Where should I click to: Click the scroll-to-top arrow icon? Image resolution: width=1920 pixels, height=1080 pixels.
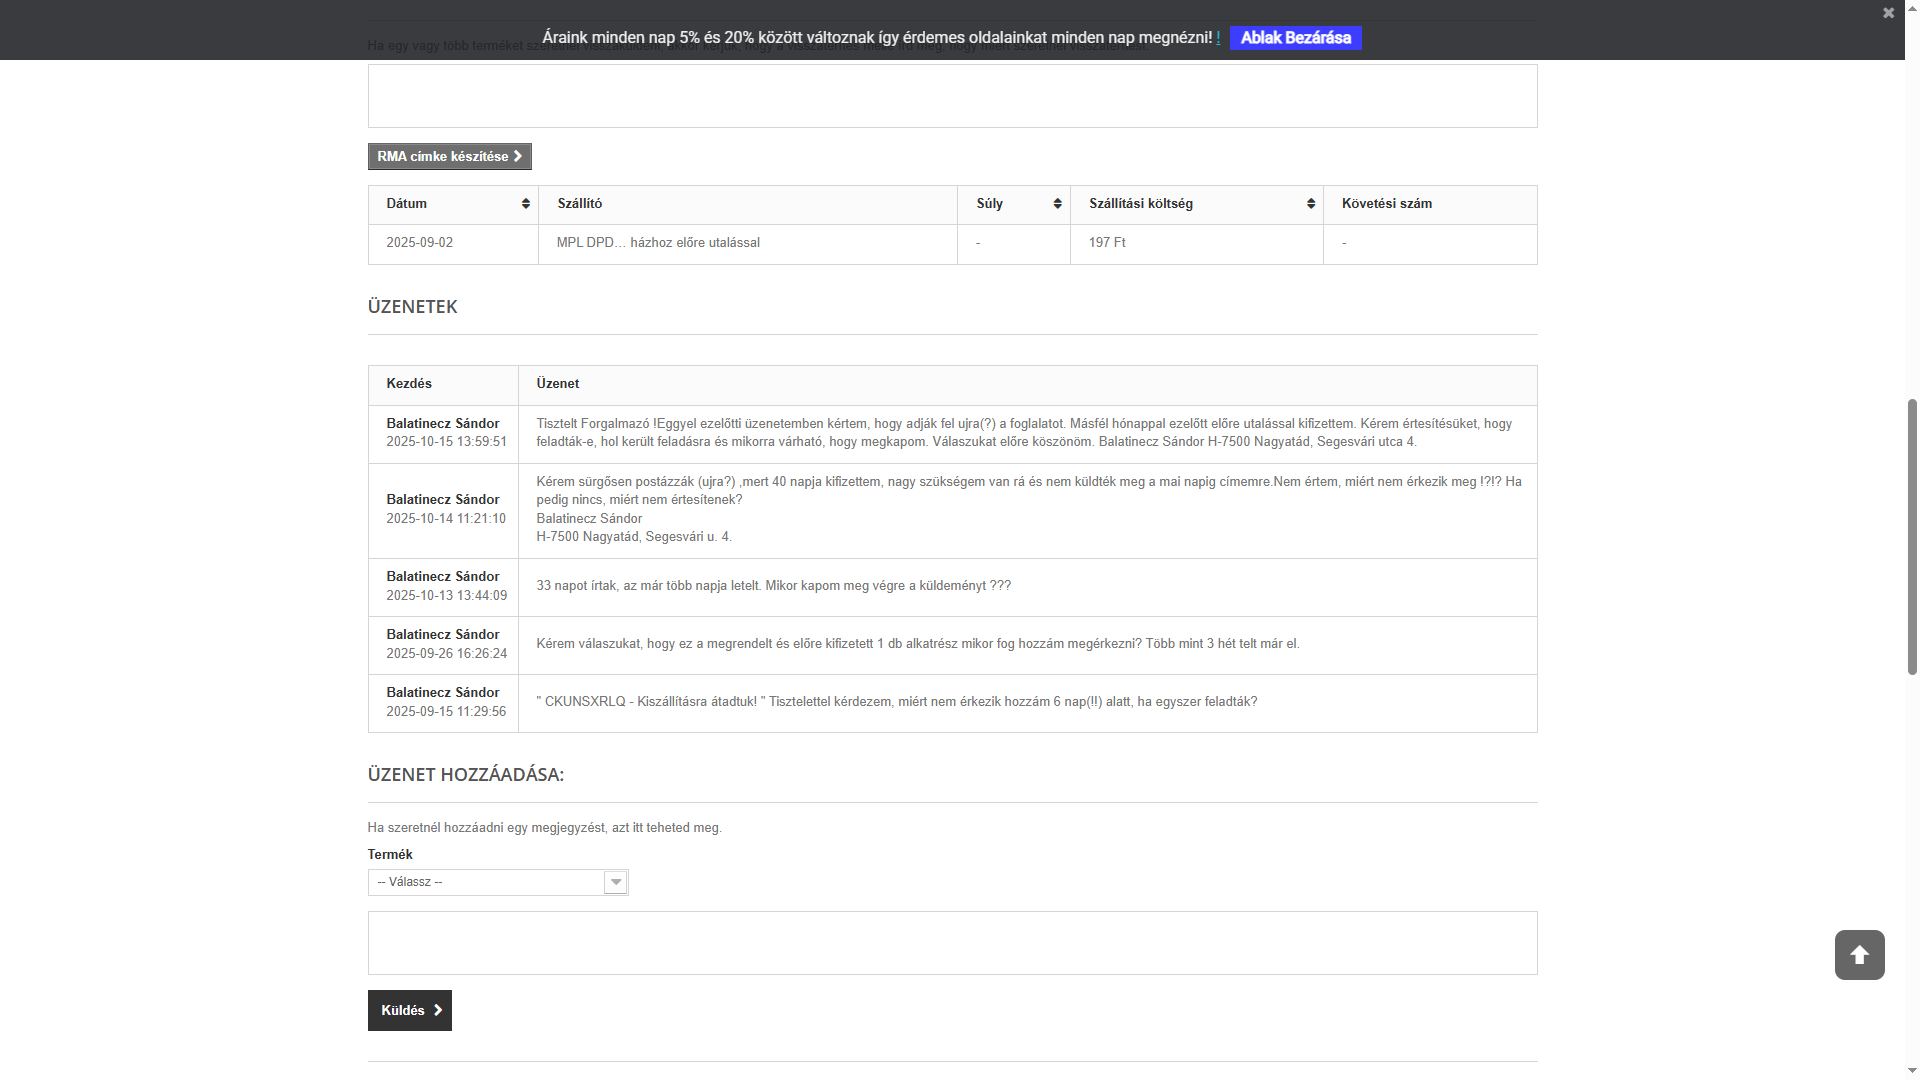tap(1859, 955)
